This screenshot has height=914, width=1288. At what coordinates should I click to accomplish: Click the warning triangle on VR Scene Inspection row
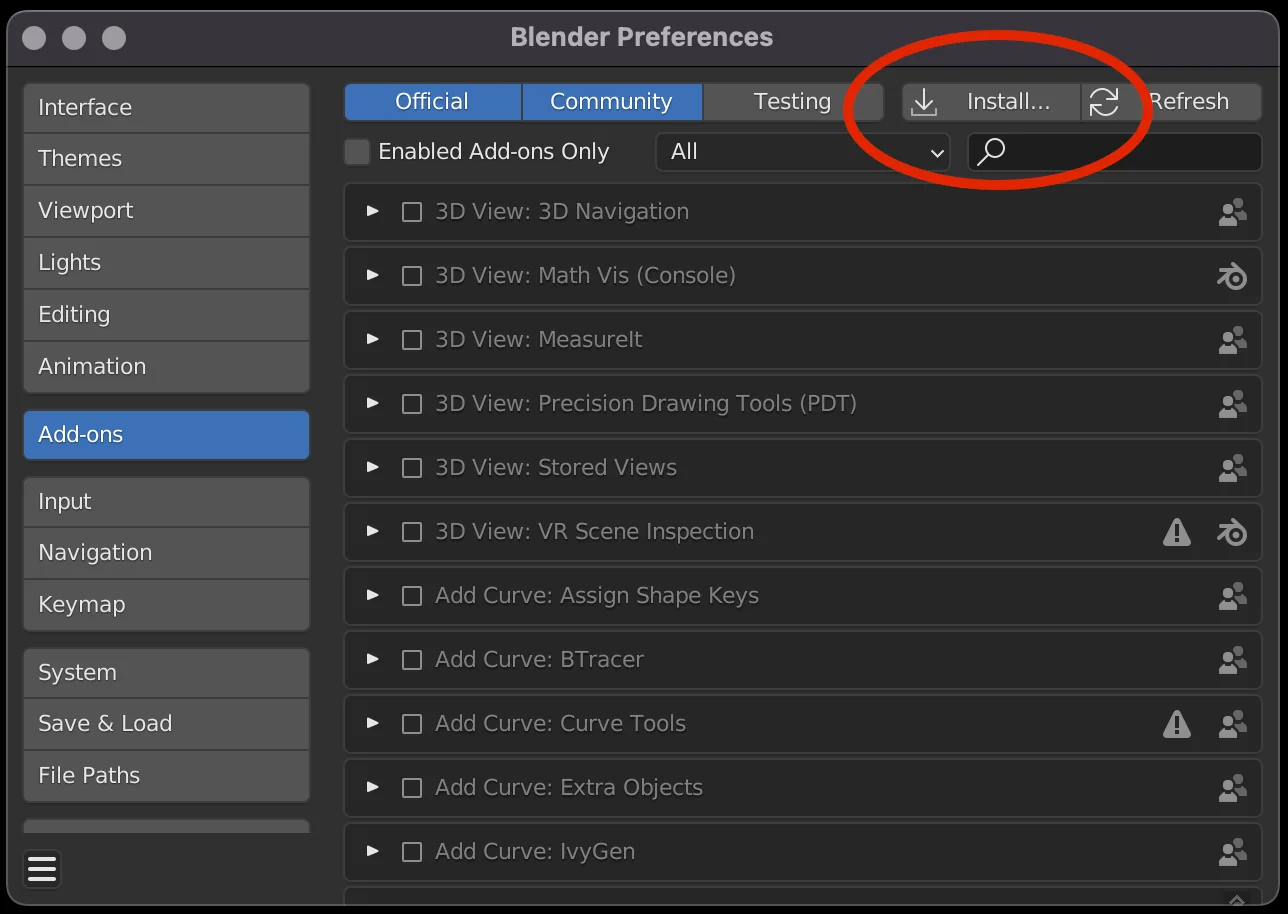coord(1177,532)
